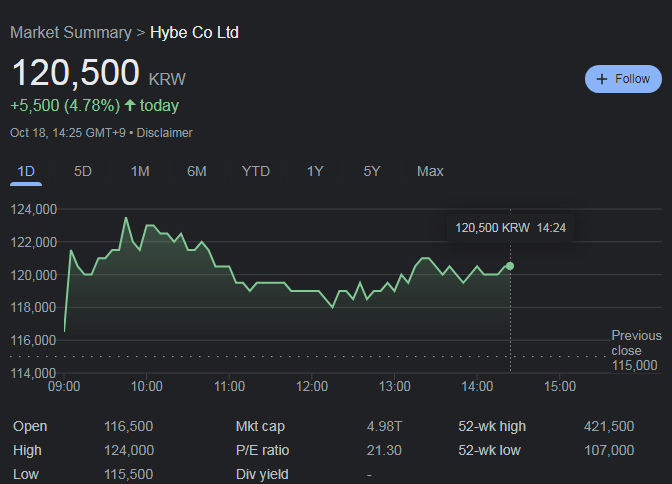This screenshot has width=672, height=484.
Task: Click the Open value 116,500
Action: (x=128, y=427)
